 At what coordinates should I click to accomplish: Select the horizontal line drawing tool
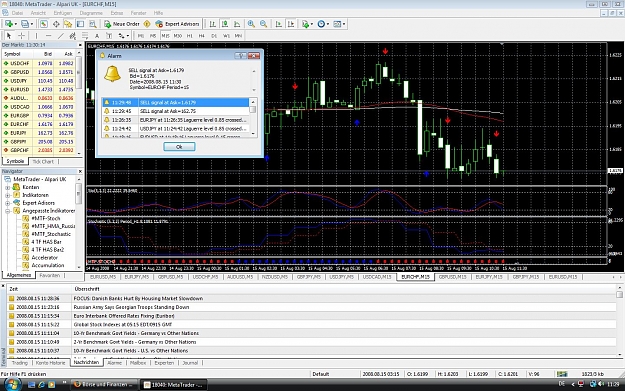click(48, 36)
